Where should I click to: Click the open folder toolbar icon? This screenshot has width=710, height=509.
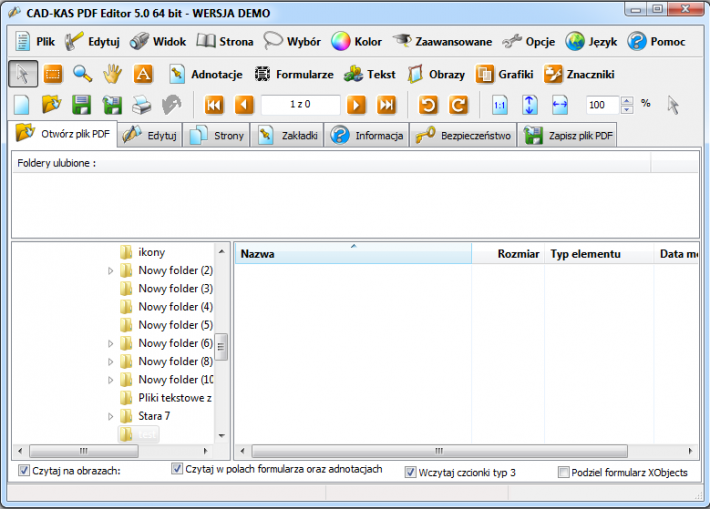tap(51, 105)
